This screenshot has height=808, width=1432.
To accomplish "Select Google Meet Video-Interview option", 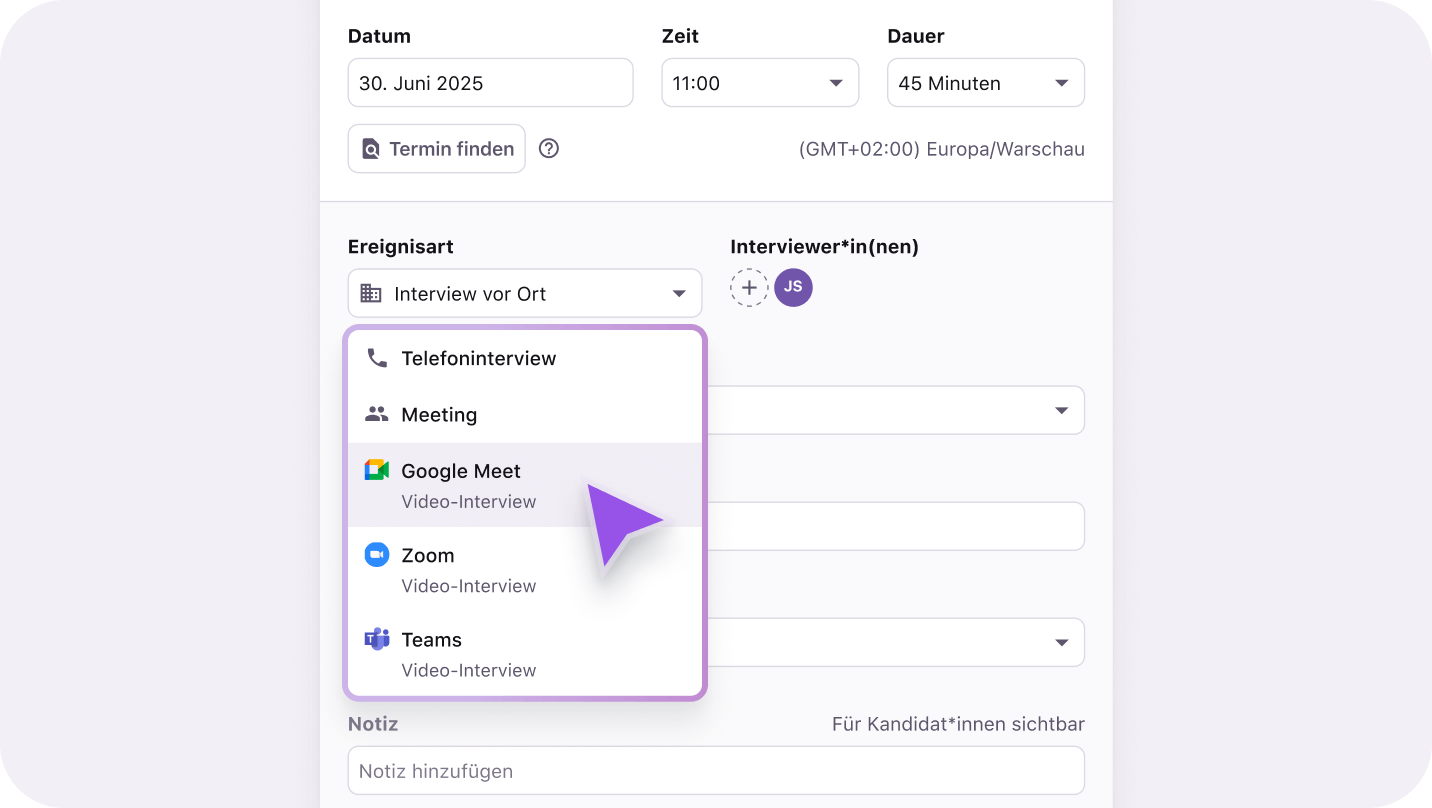I will click(x=470, y=485).
